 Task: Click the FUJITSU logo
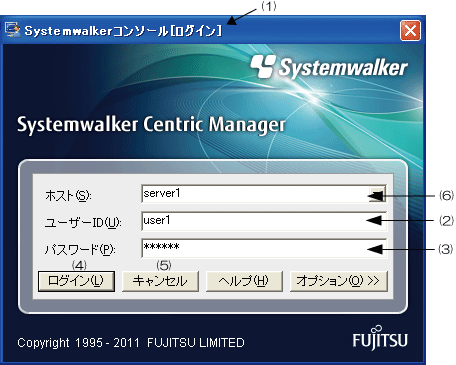[x=380, y=337]
